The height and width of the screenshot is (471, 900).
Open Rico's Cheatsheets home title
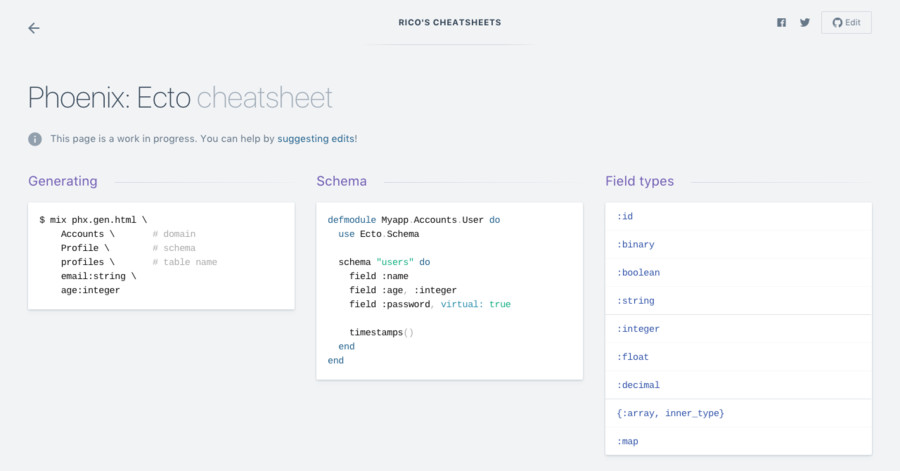click(450, 22)
